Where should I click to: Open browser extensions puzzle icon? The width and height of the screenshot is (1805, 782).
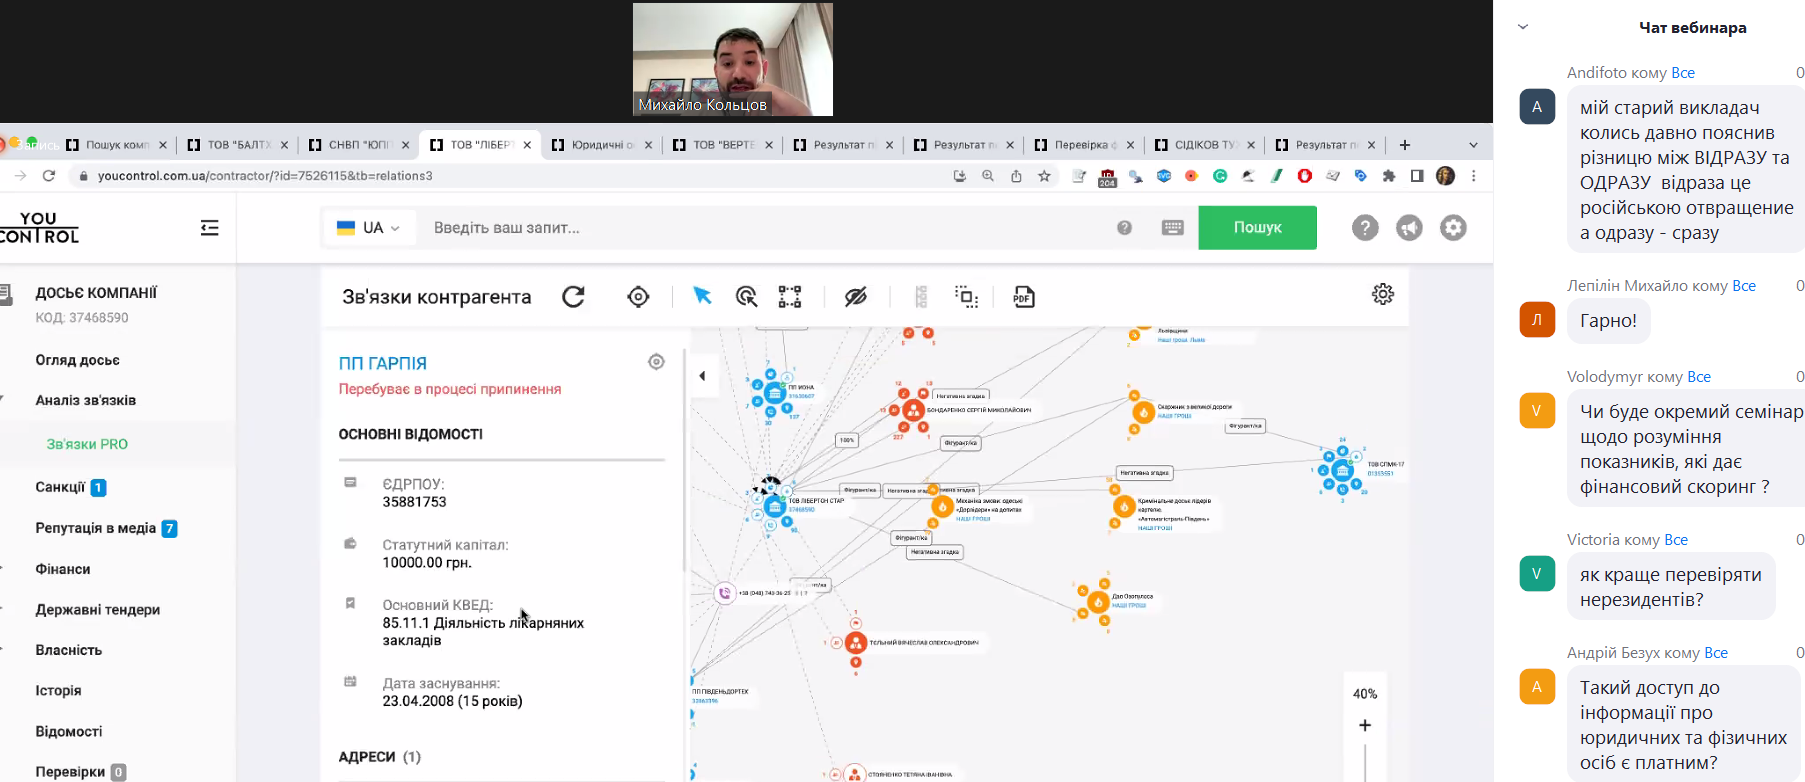[x=1388, y=176]
